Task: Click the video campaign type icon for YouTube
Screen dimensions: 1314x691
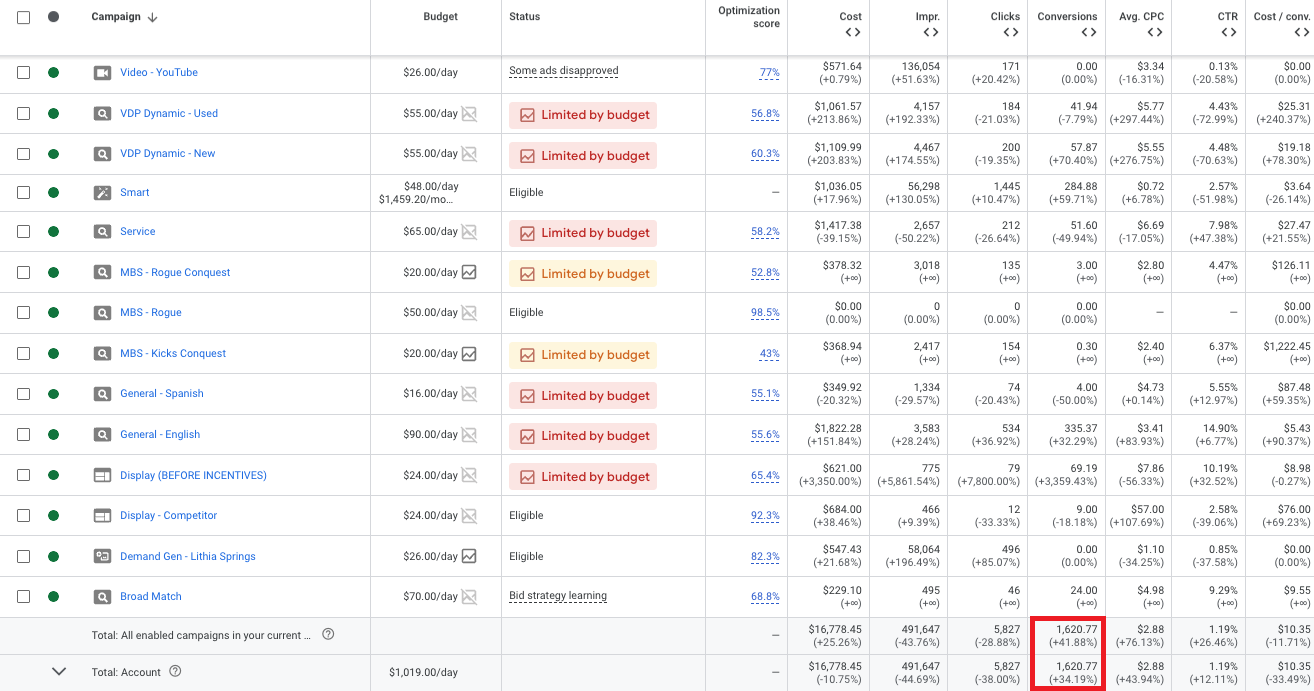Action: [102, 72]
